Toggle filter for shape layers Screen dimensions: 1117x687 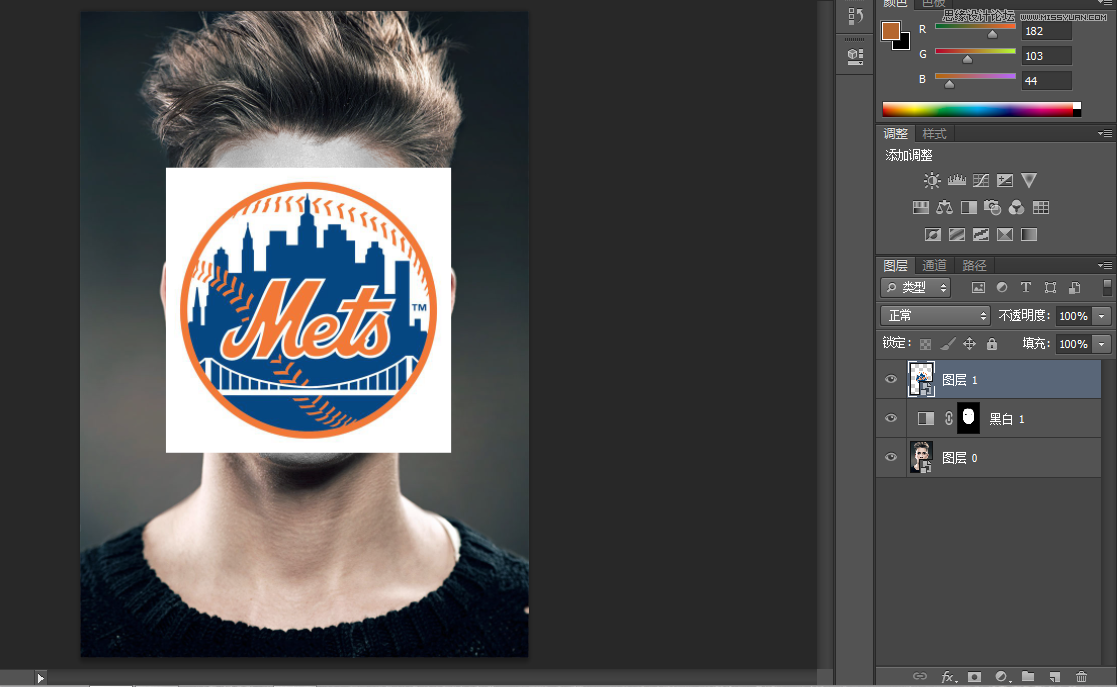1050,287
